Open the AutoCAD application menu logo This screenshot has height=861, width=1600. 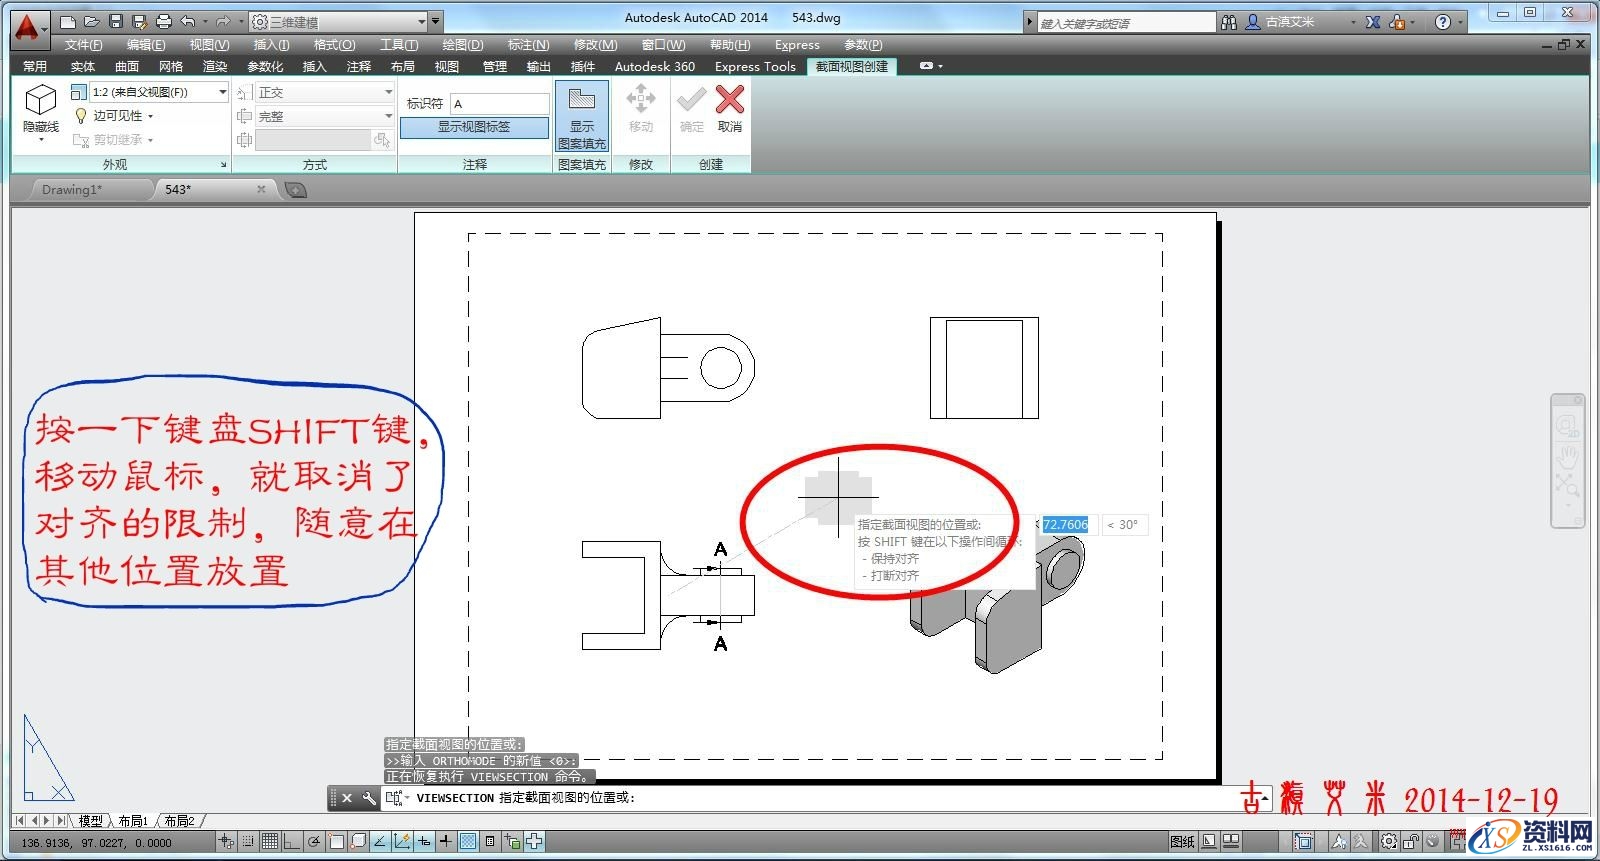(28, 27)
